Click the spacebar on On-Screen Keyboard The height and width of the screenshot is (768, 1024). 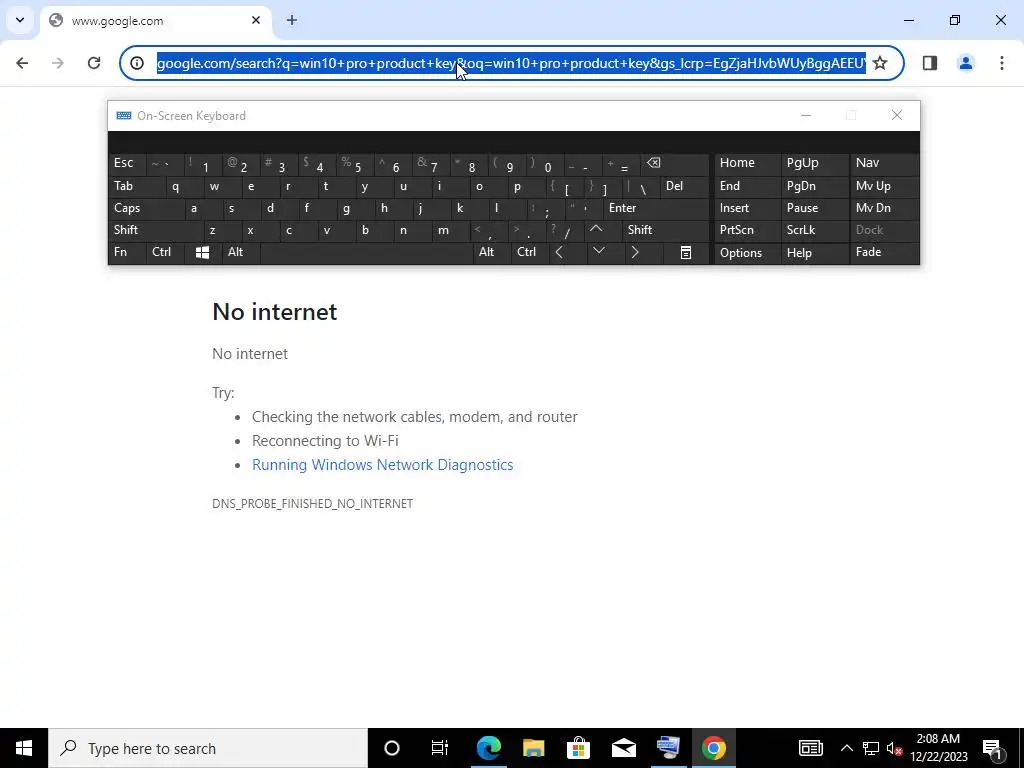[x=366, y=253]
